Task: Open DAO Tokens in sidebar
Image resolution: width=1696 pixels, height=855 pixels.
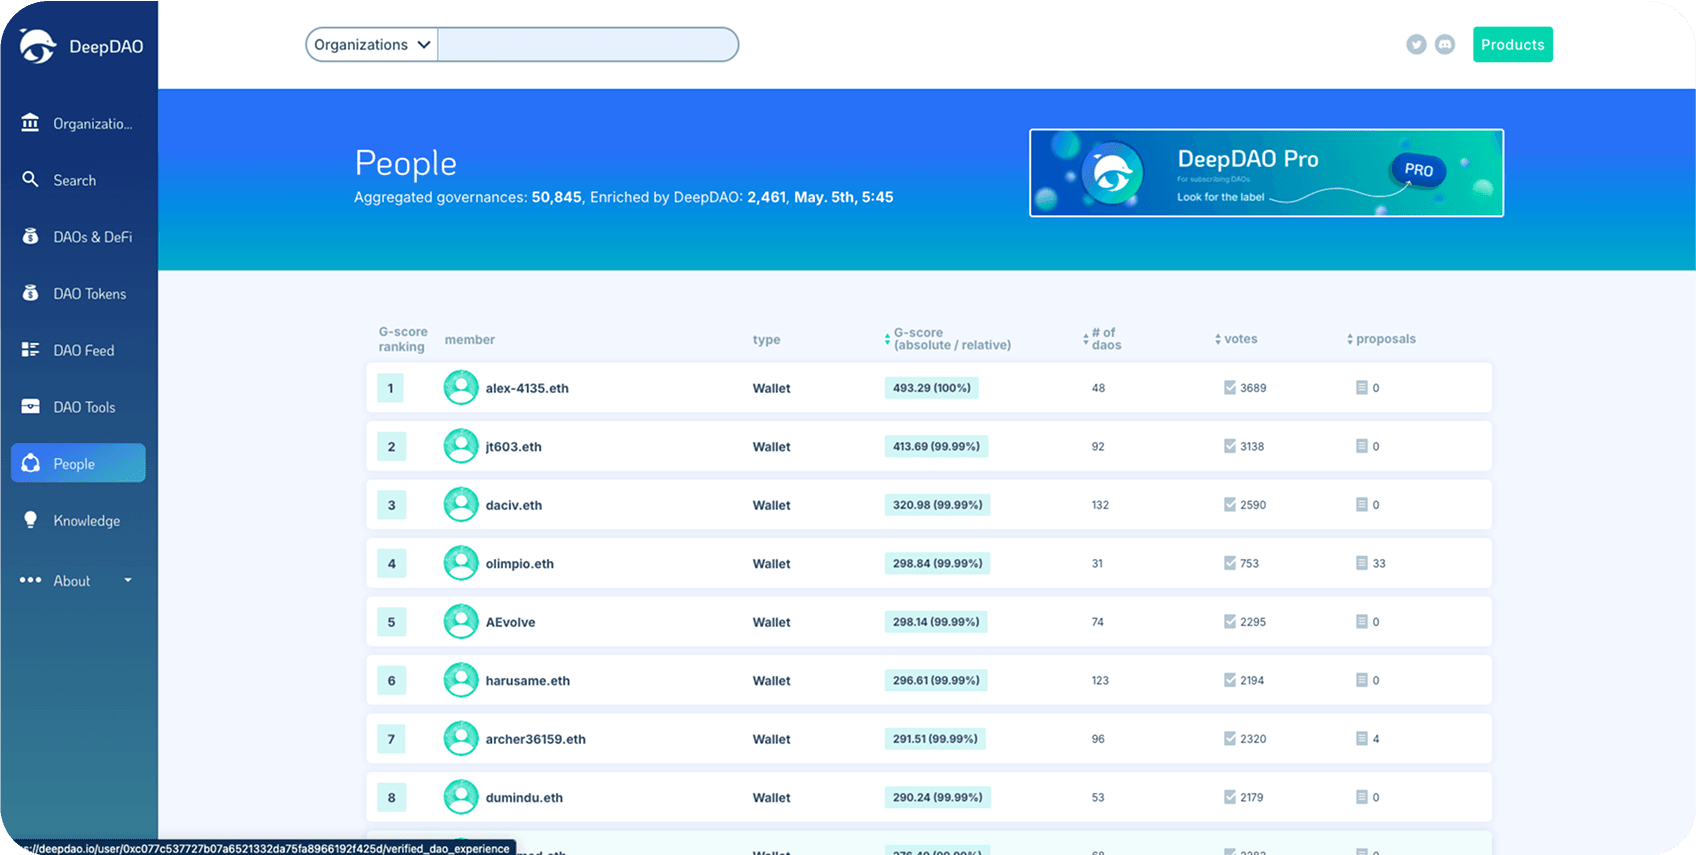Action: point(89,294)
